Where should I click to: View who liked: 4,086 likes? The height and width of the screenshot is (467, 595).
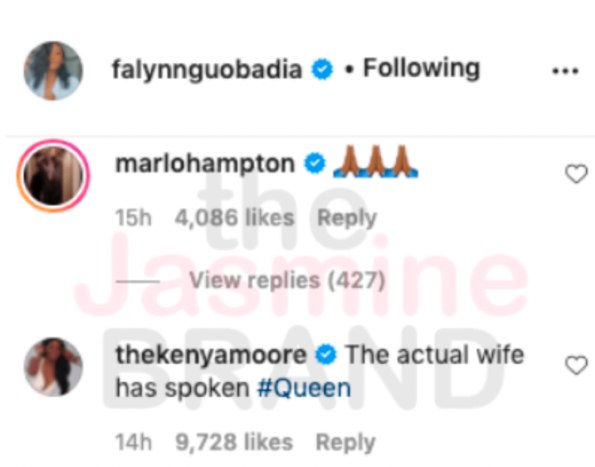tap(235, 218)
